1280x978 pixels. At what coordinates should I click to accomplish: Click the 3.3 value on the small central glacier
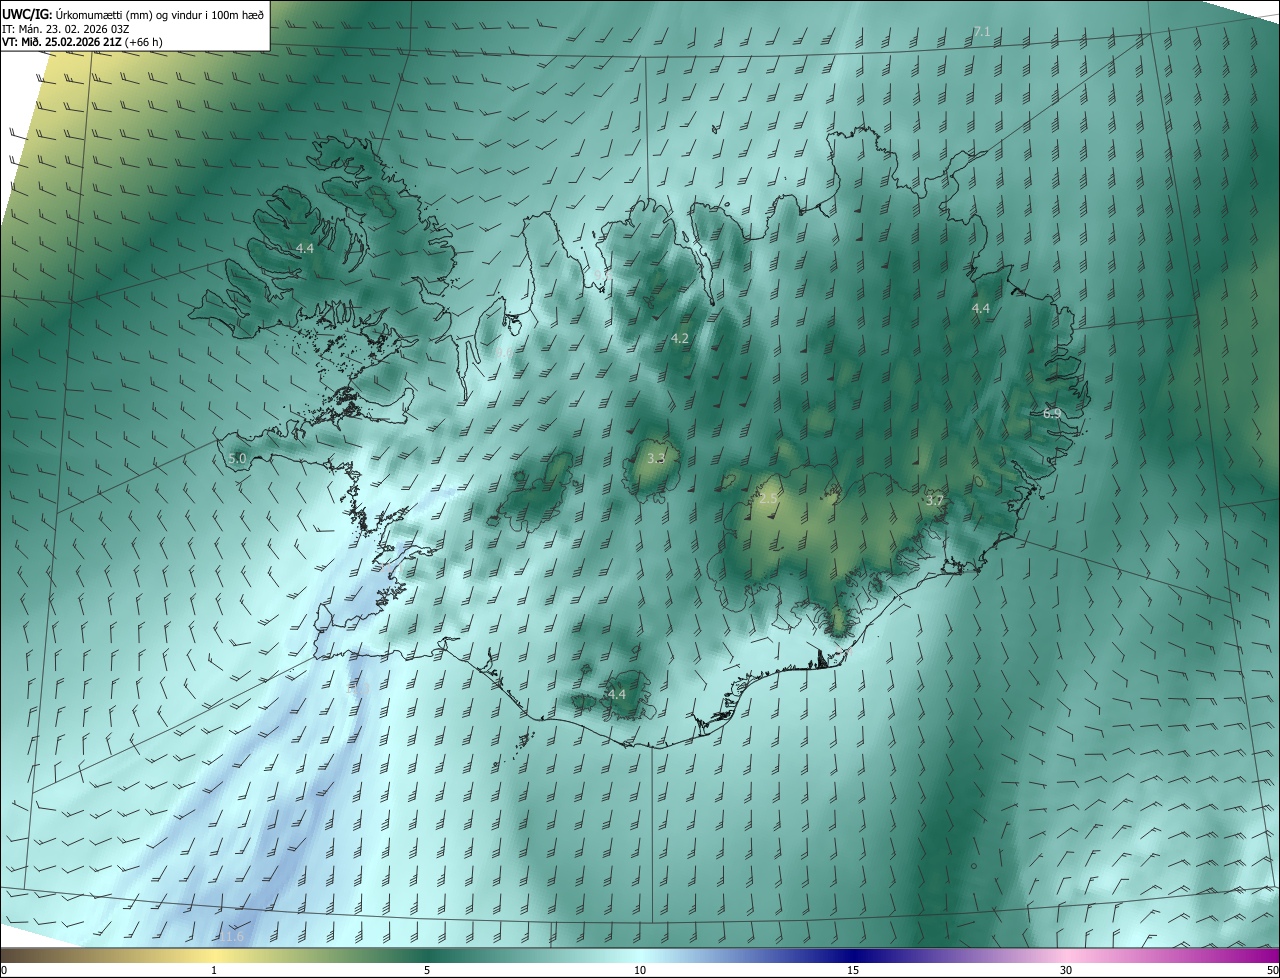pyautogui.click(x=656, y=458)
